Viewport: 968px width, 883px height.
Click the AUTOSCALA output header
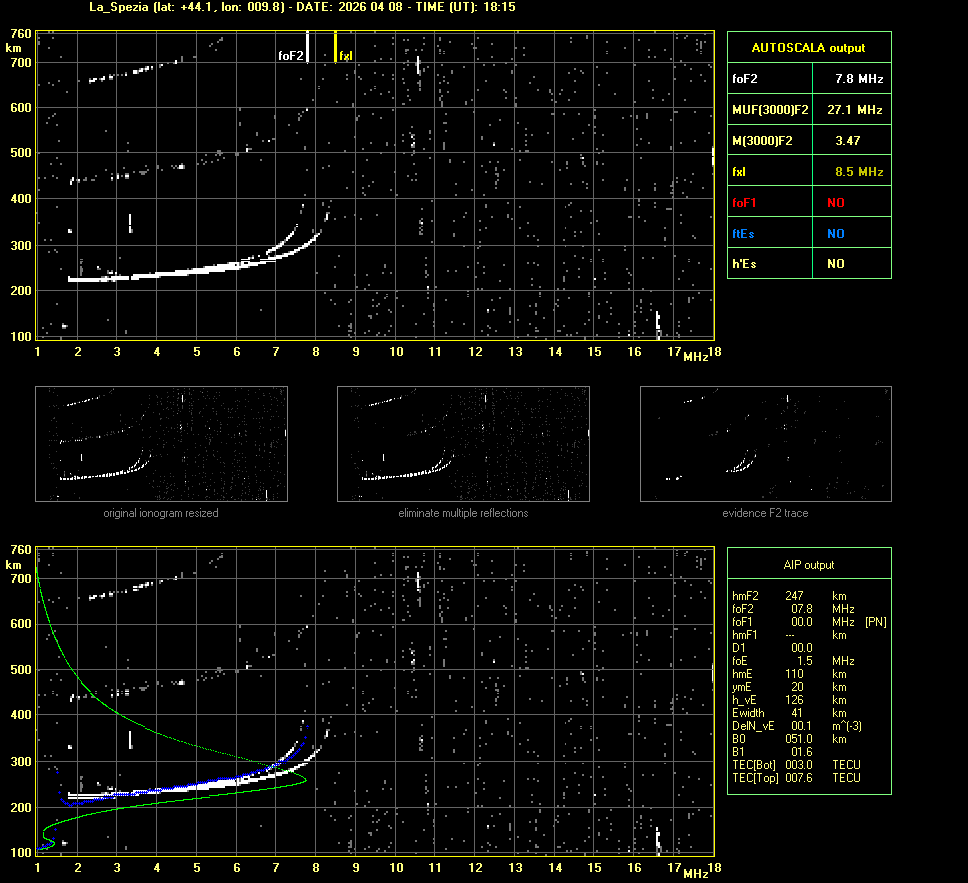(808, 47)
